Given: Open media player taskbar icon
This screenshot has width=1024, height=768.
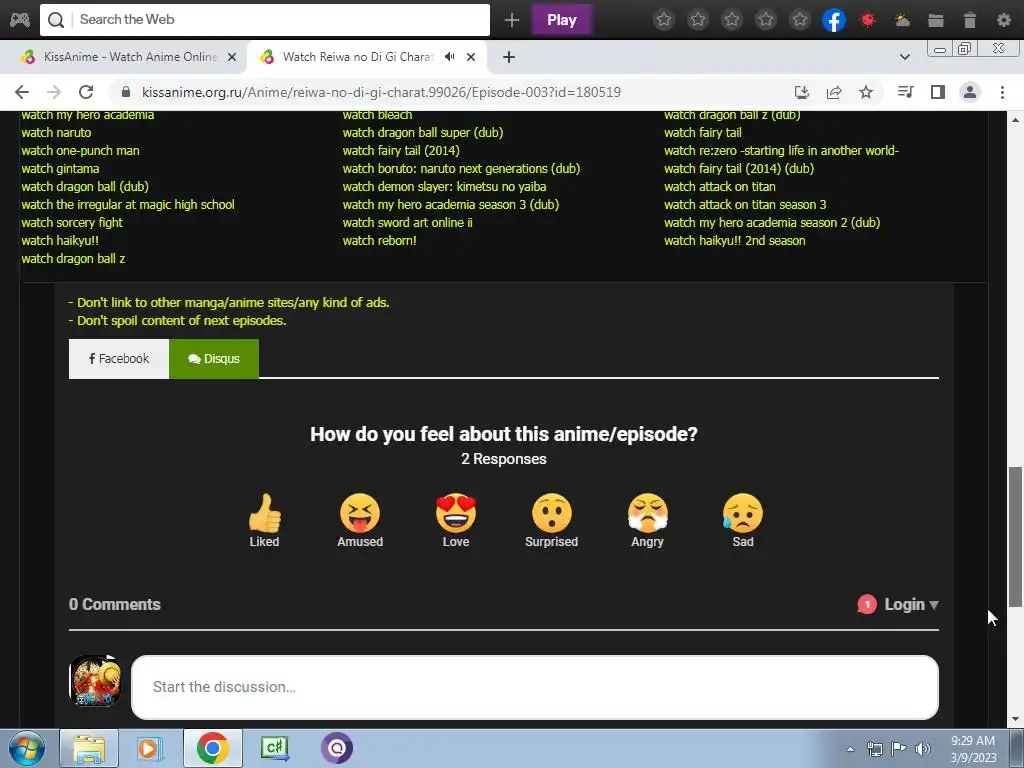Looking at the screenshot, I should [x=150, y=748].
